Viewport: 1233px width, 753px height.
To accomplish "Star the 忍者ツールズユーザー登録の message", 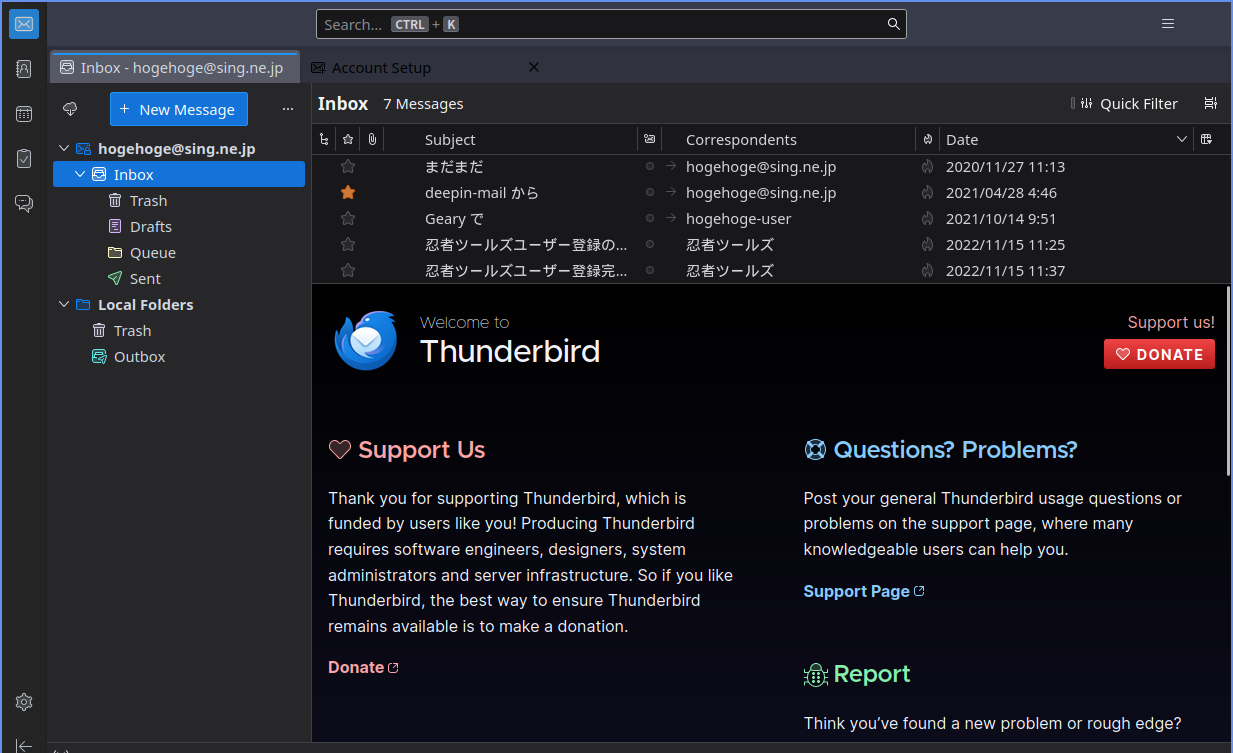I will (348, 245).
